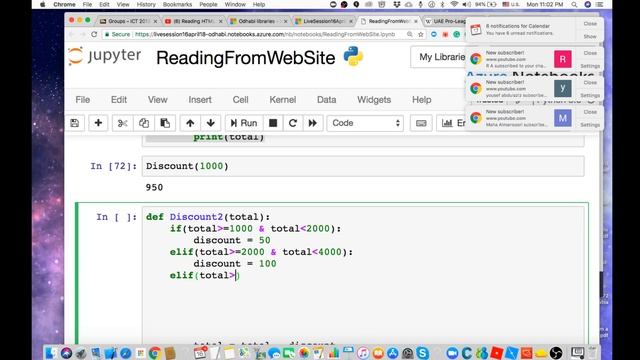Close the Maha subscriber notification
The image size is (640, 360).
click(590, 112)
